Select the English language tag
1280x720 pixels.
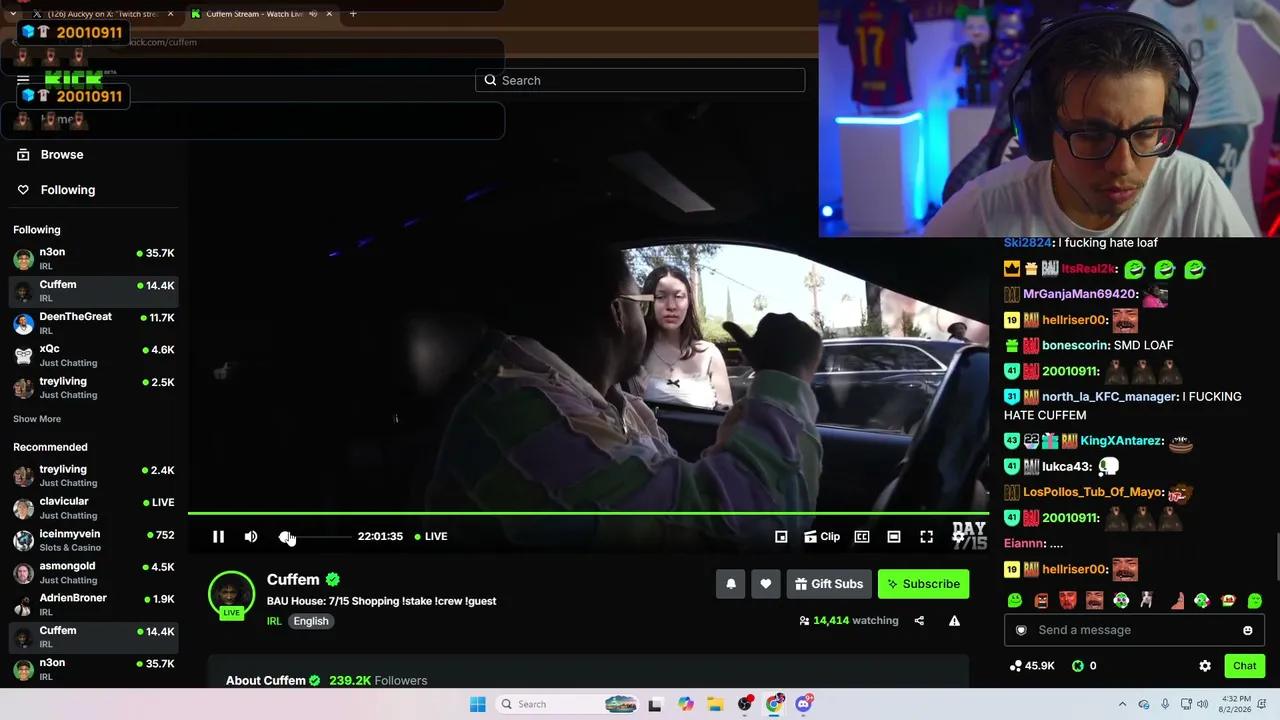(x=311, y=621)
